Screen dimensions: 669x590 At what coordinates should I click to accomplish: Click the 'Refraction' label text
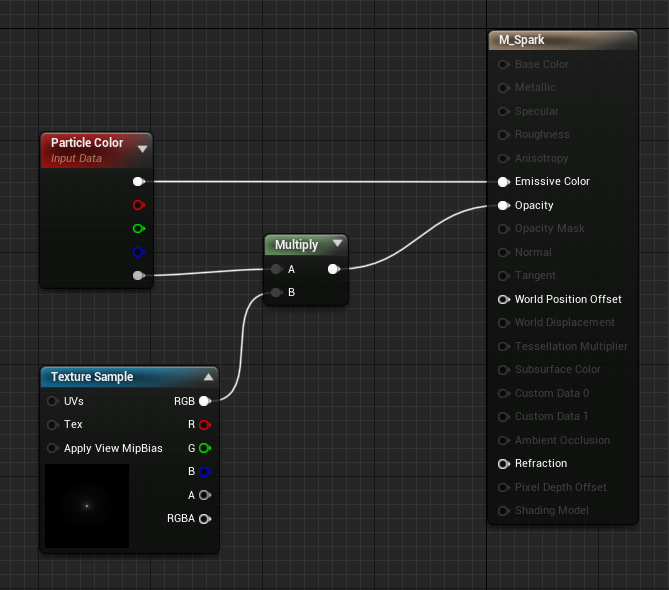click(541, 463)
